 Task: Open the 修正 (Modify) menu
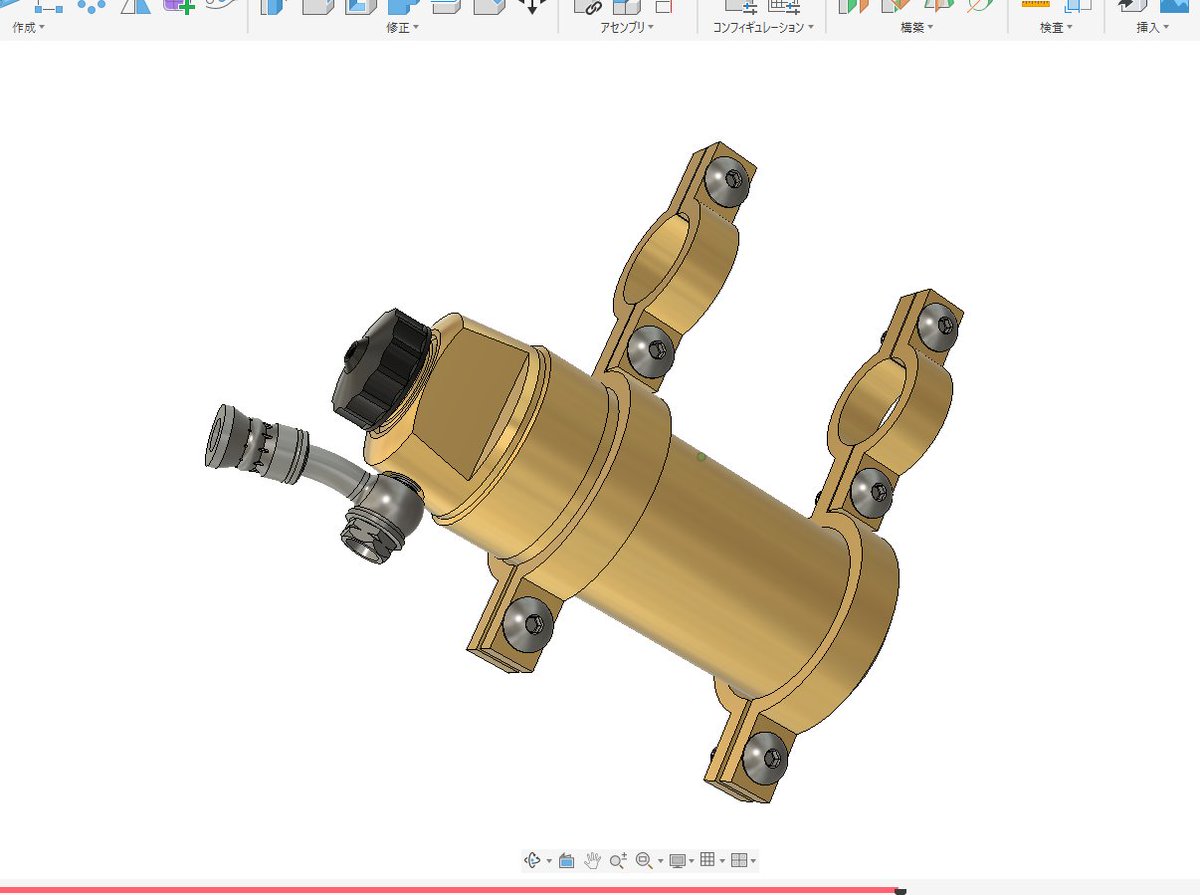point(403,27)
